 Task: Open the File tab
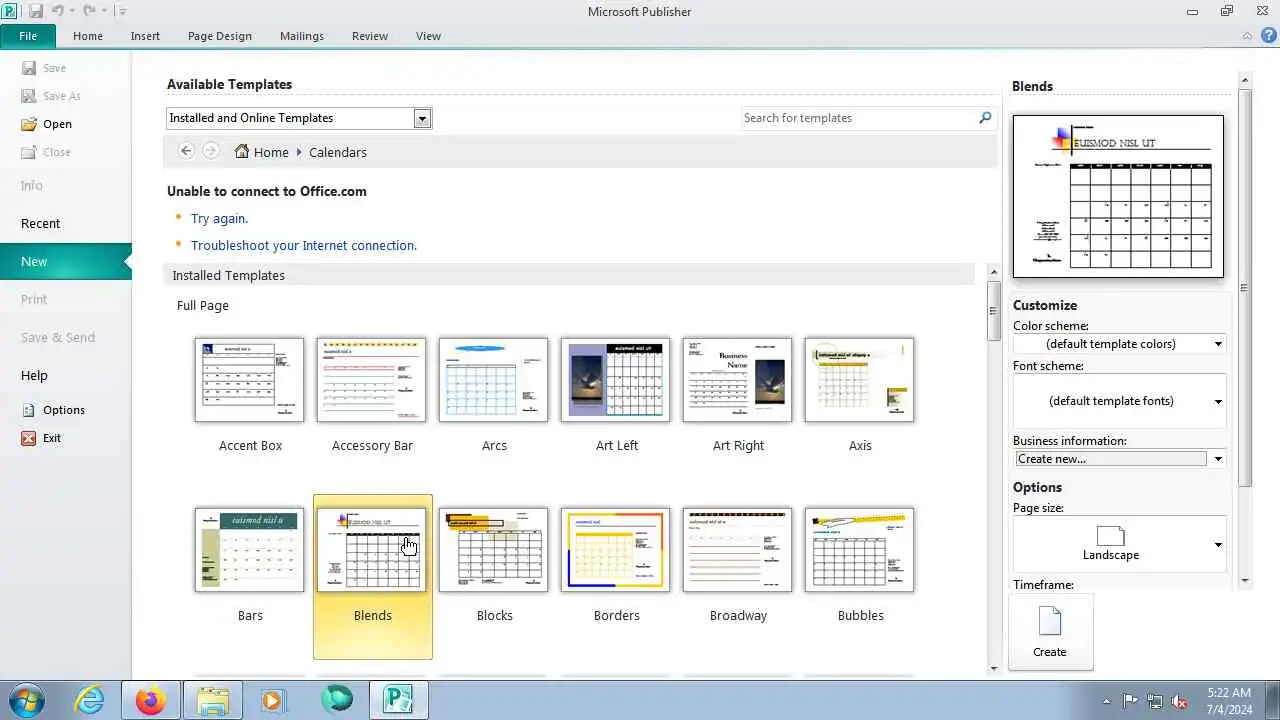click(28, 36)
